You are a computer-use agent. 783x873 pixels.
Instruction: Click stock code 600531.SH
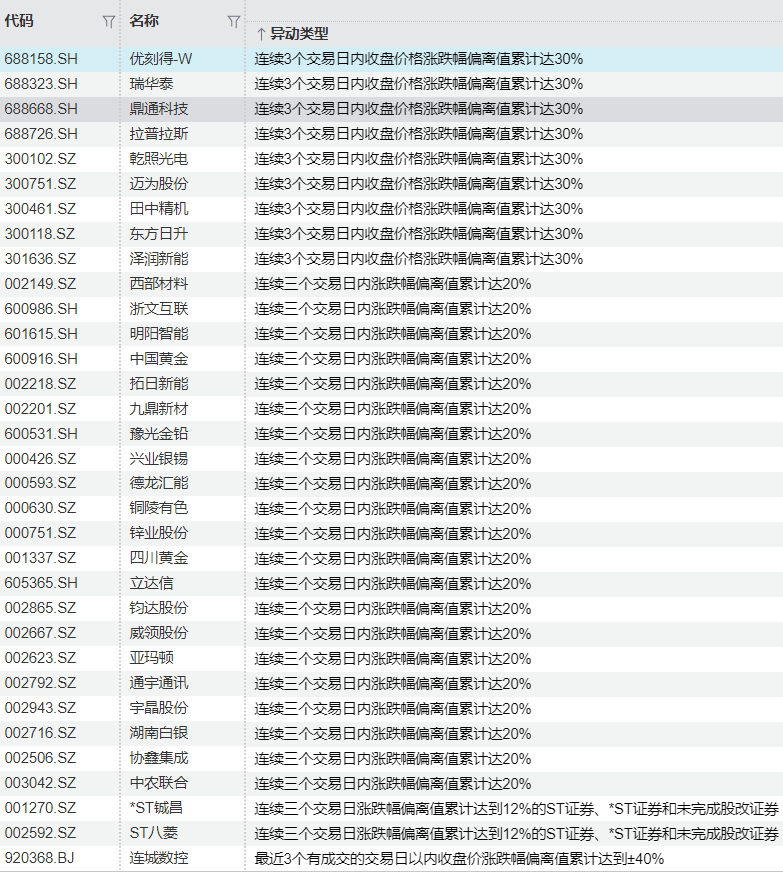pyautogui.click(x=41, y=434)
